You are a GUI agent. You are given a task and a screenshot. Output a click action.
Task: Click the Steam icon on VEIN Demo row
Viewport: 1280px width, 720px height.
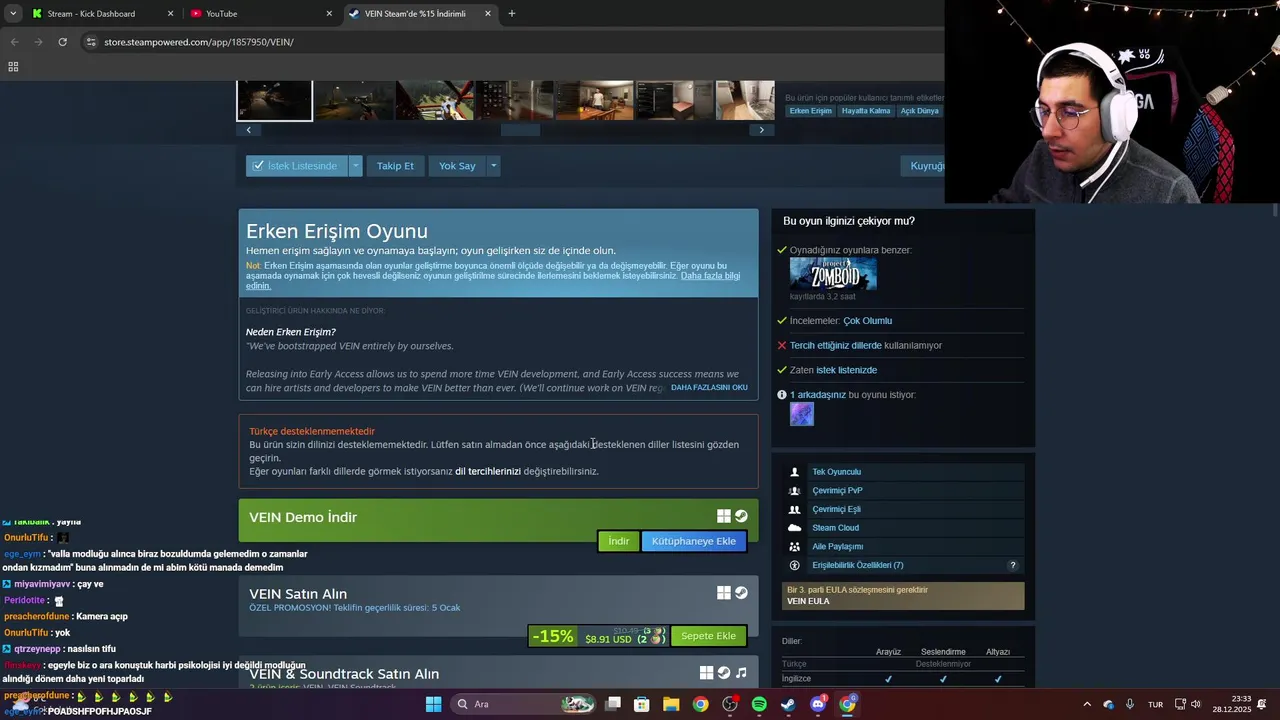pos(741,516)
